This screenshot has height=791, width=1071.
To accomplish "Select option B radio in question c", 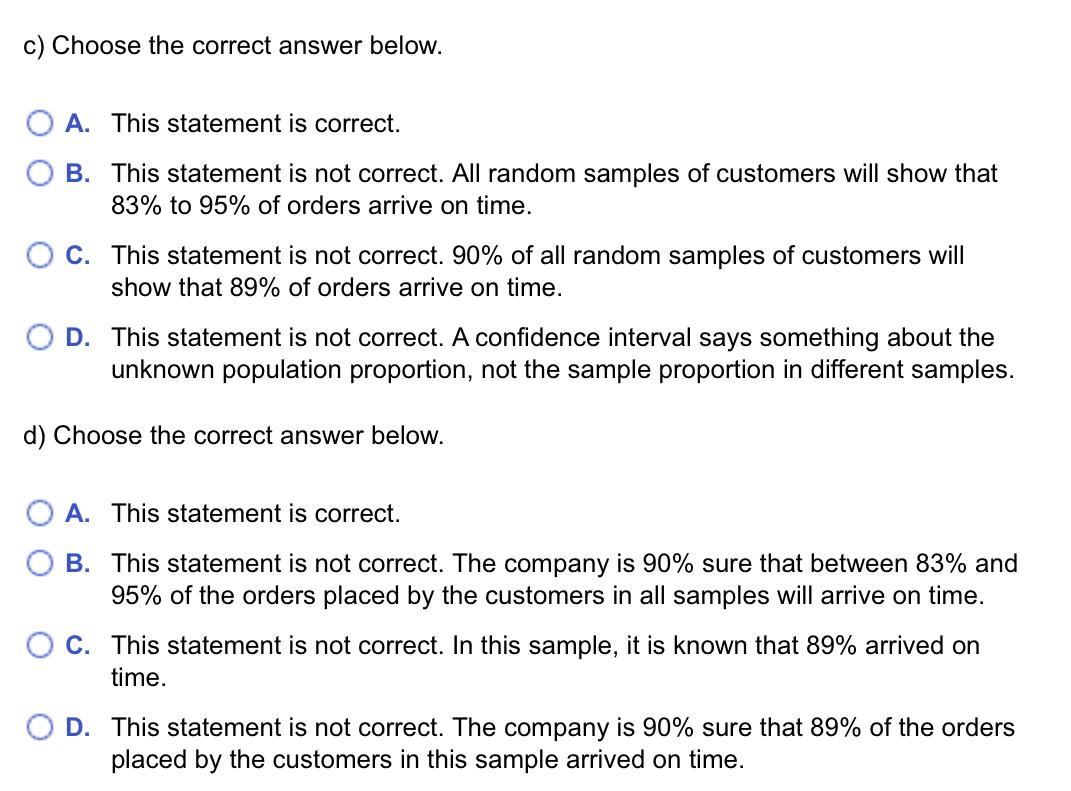I will (x=40, y=174).
